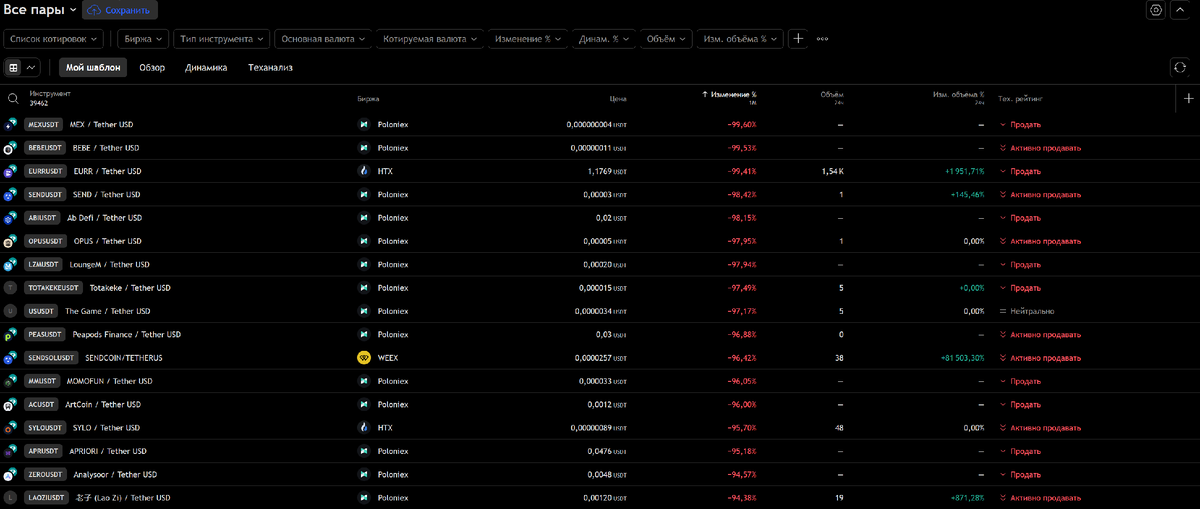Click the LAOZIUSDT coin placeholder icon
The height and width of the screenshot is (509, 1200).
[x=11, y=497]
